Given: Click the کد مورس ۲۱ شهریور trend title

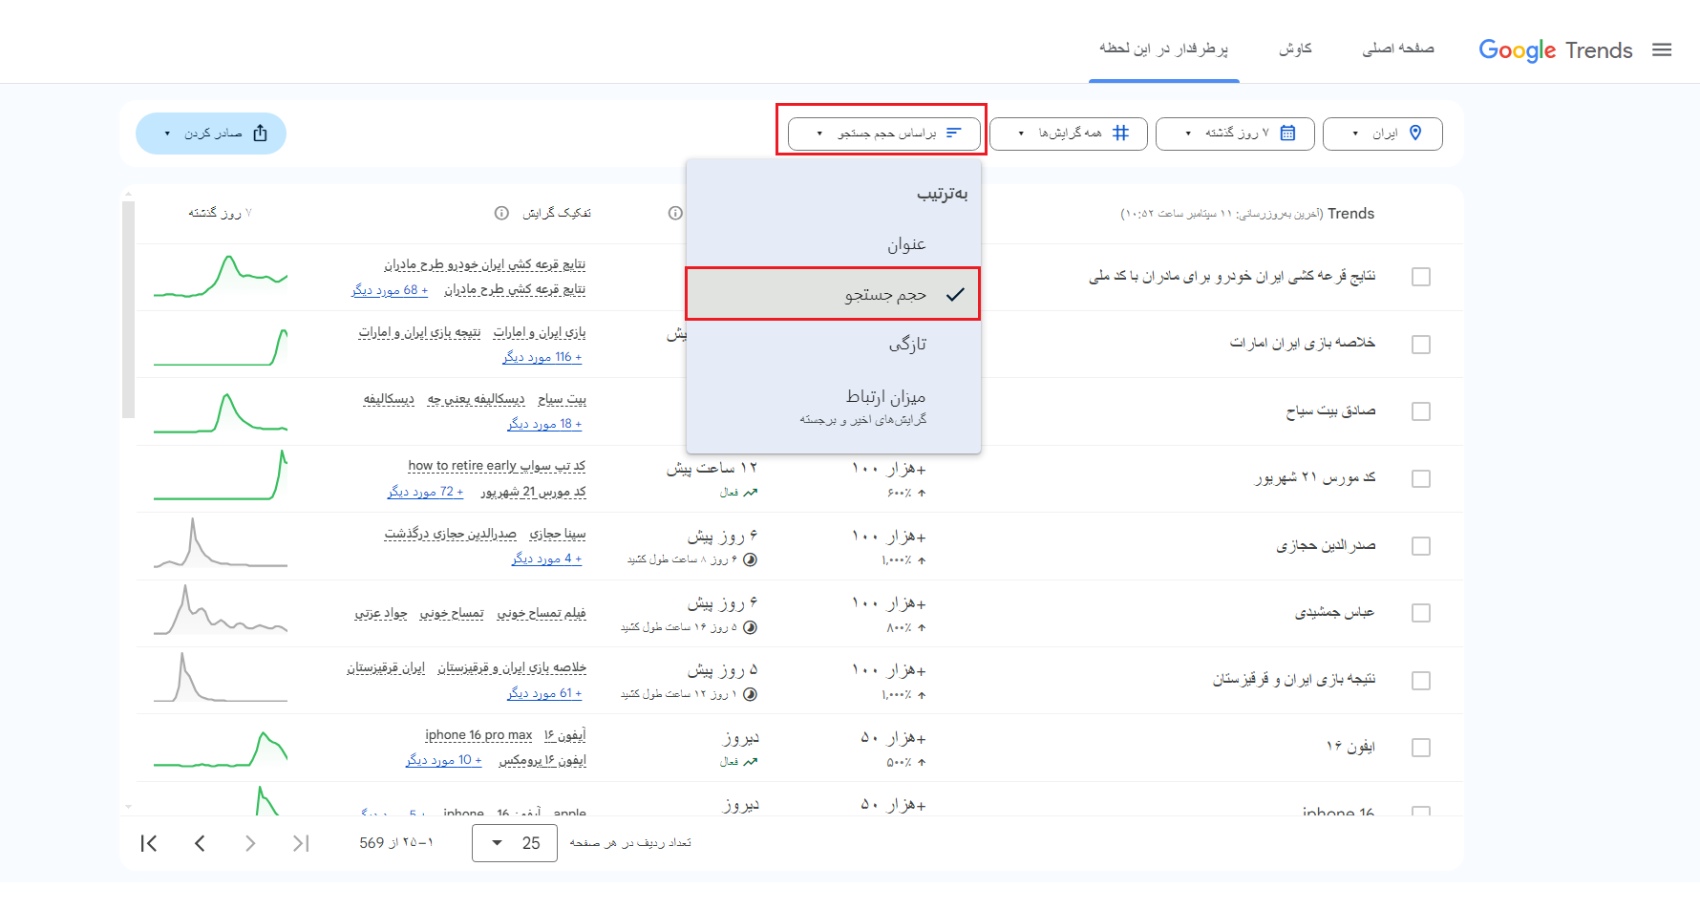Looking at the screenshot, I should click(x=1315, y=479).
